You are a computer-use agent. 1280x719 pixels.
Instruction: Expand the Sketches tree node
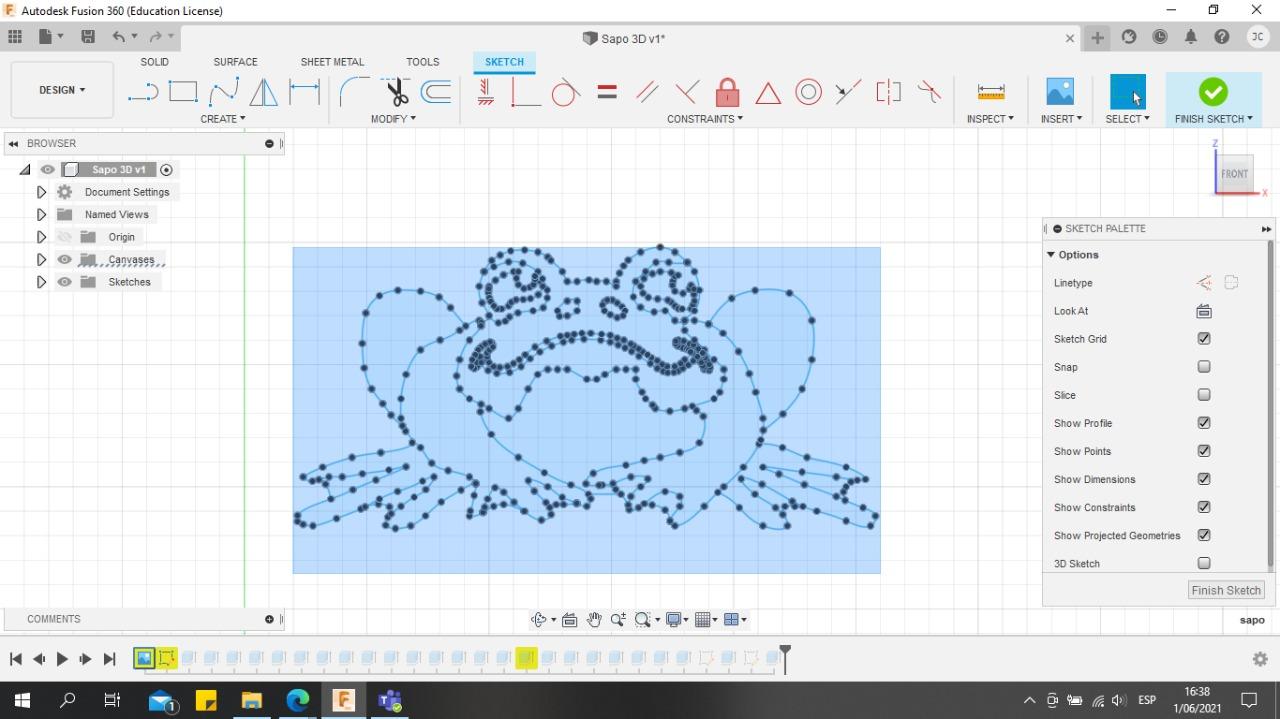(41, 282)
